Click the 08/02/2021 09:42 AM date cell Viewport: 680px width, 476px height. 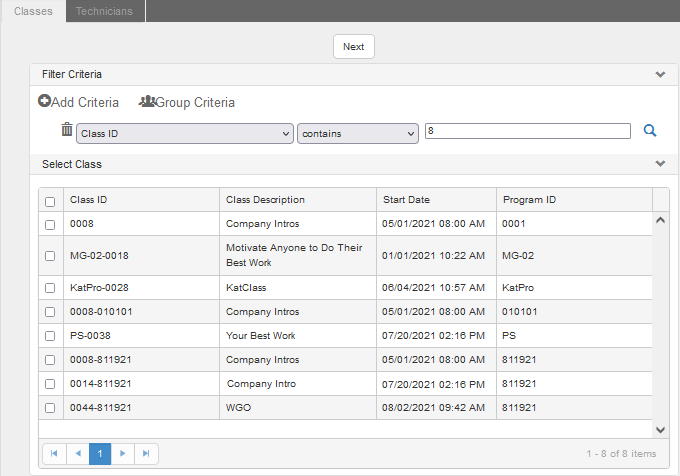436,408
